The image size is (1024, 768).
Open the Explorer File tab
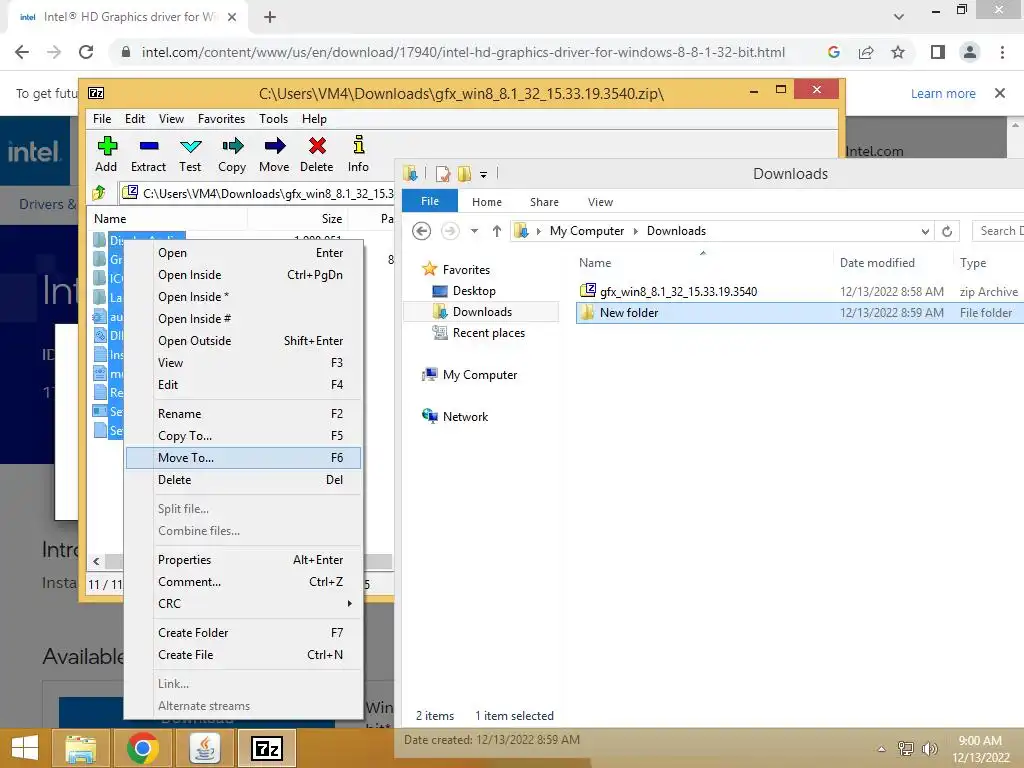(x=430, y=201)
